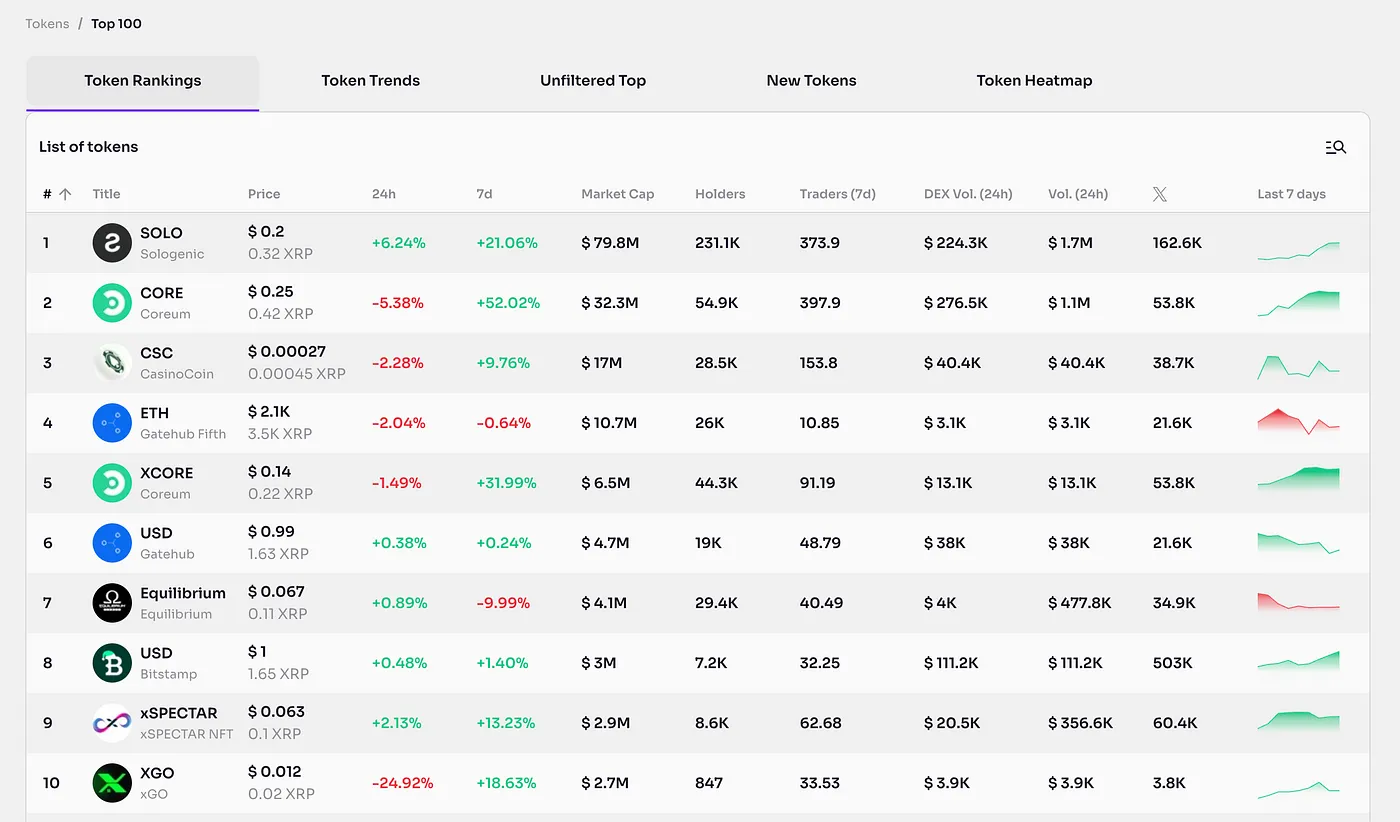Image resolution: width=1400 pixels, height=822 pixels.
Task: Click the Equilibrium token logo
Action: [112, 603]
